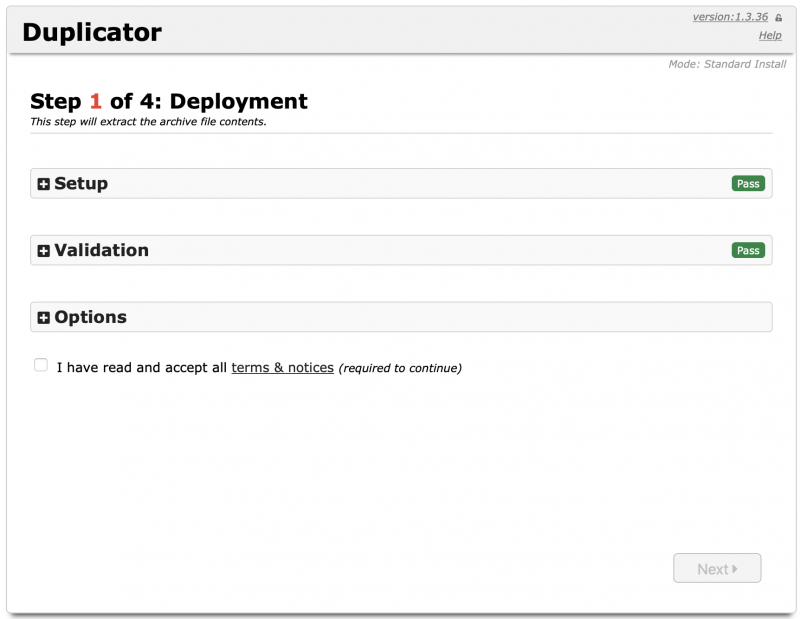800x619 pixels.
Task: Expand the Setup section title
Action: coord(81,184)
